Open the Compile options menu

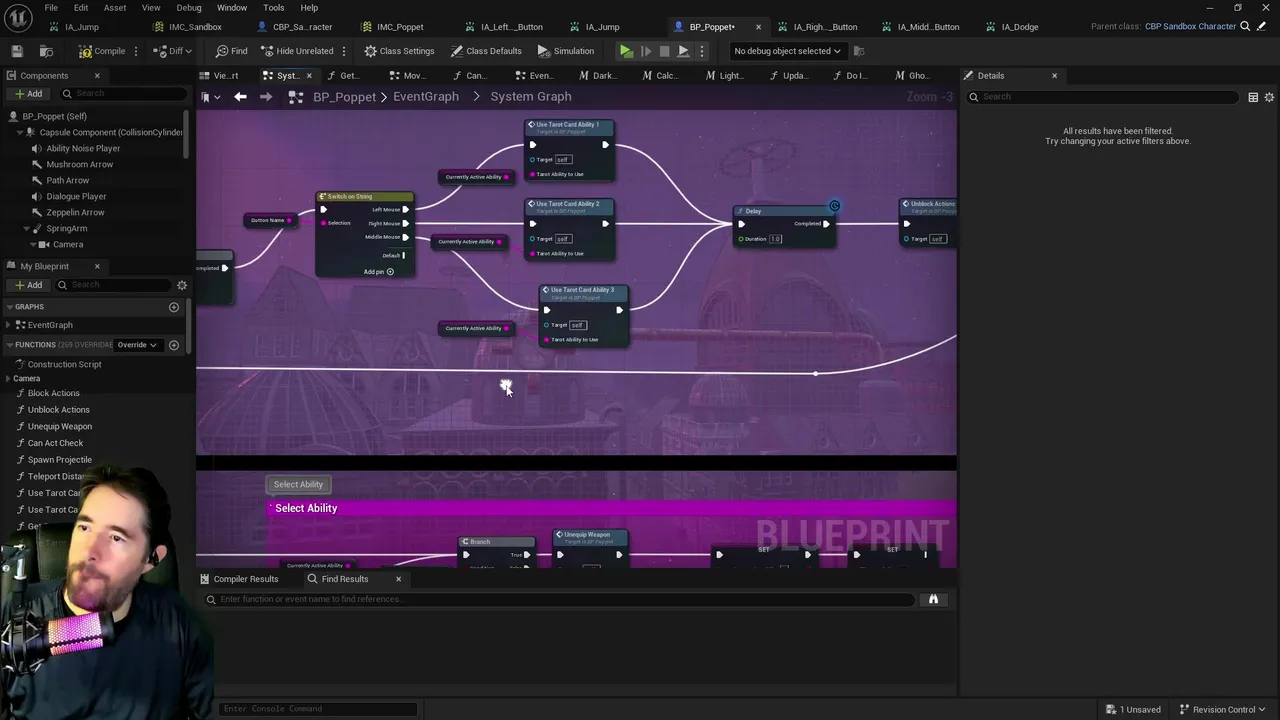click(x=138, y=51)
